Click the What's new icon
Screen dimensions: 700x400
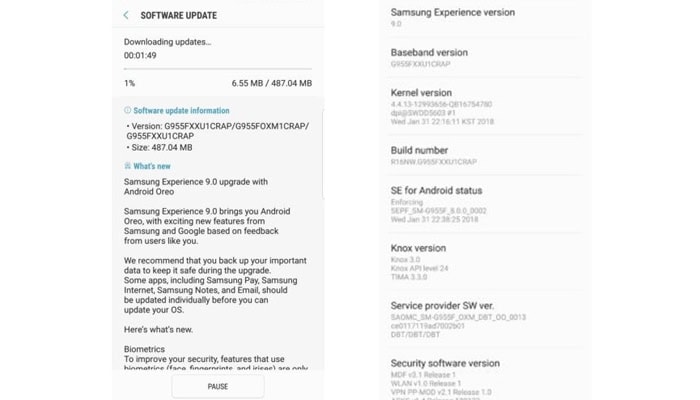128,166
